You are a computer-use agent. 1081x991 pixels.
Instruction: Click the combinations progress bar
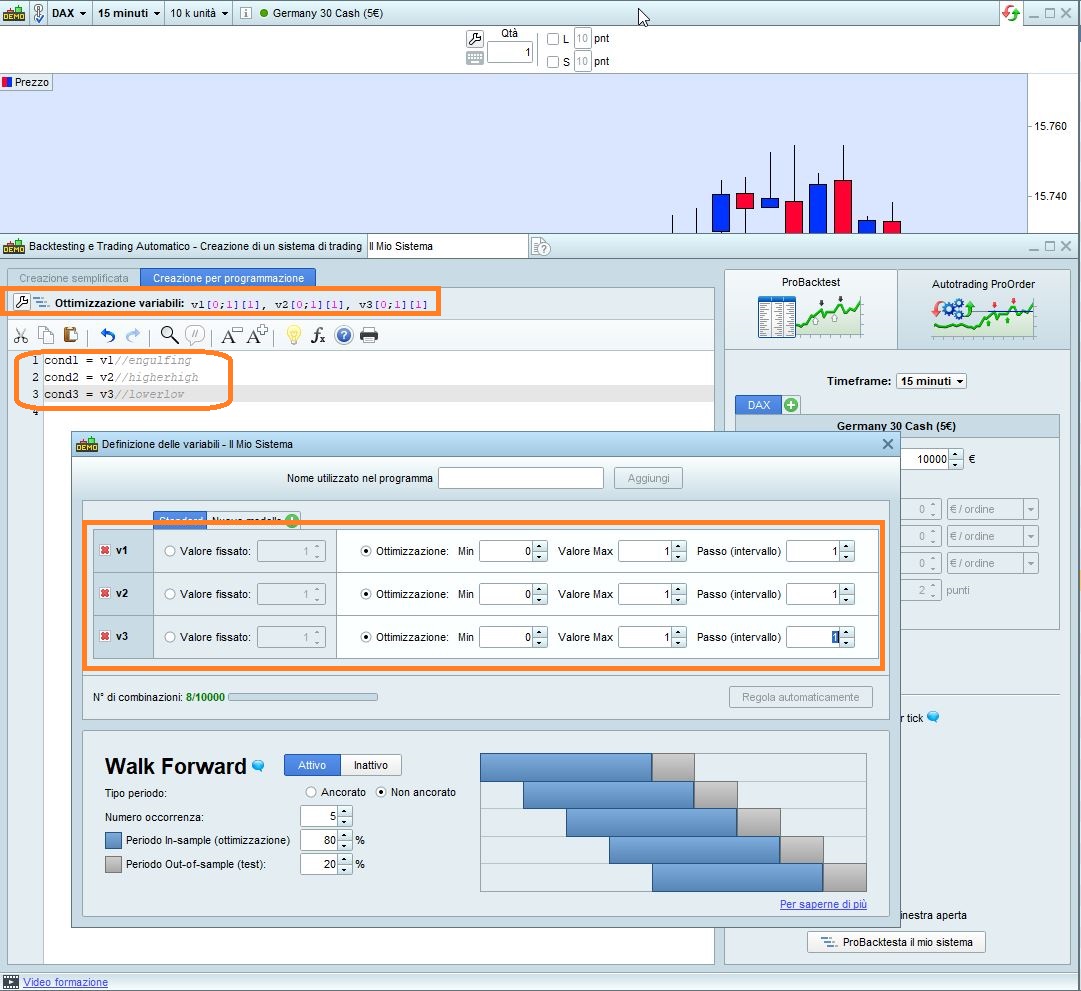click(x=303, y=697)
